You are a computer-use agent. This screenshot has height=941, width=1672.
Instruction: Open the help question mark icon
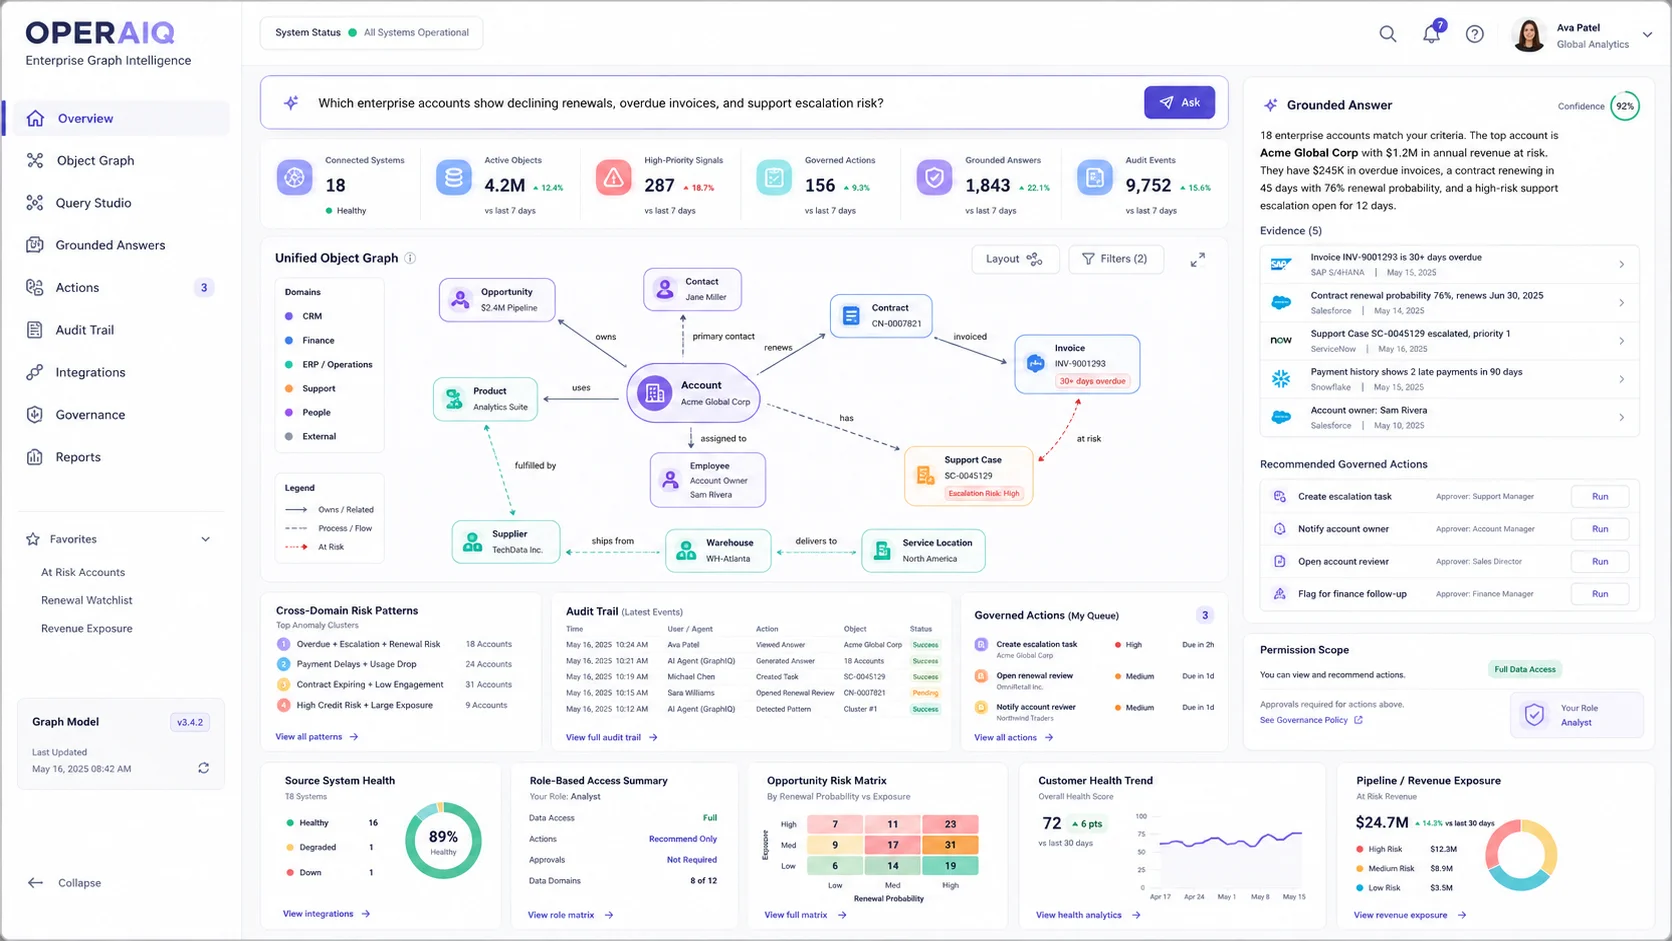[x=1475, y=34]
